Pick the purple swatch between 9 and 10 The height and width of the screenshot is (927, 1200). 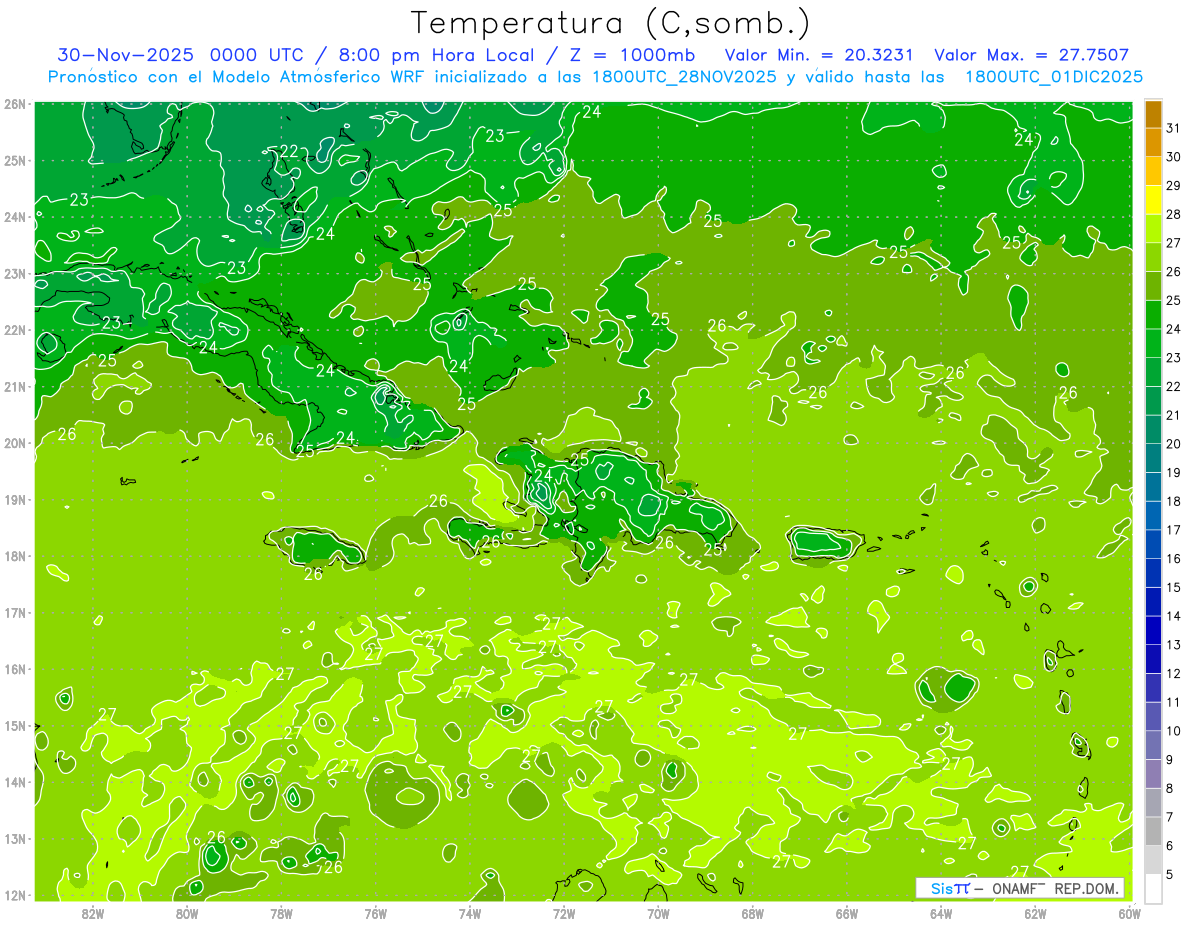pos(1153,745)
